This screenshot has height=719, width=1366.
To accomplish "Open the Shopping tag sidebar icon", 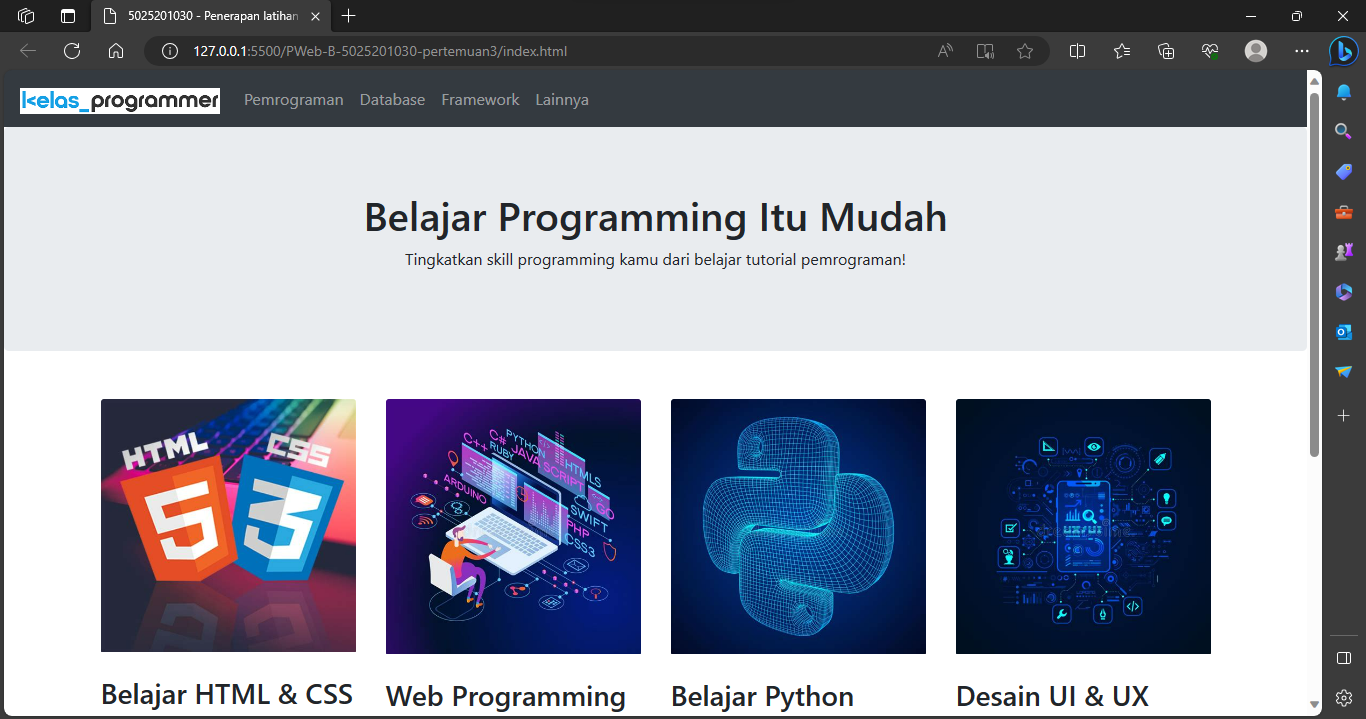I will coord(1344,172).
